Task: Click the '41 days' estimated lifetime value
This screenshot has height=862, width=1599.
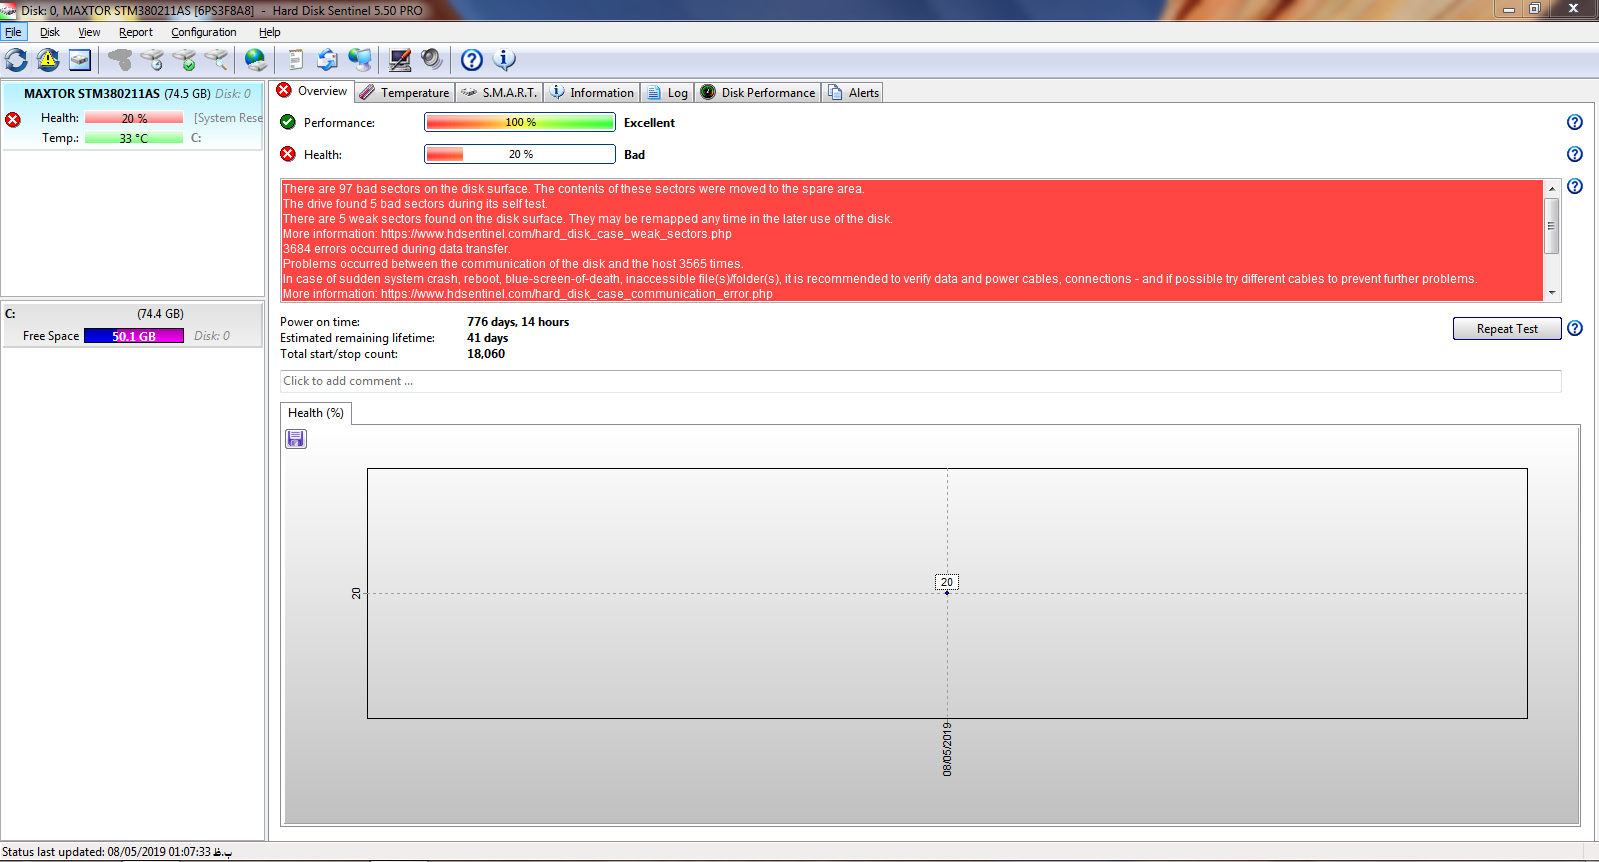Action: point(488,338)
